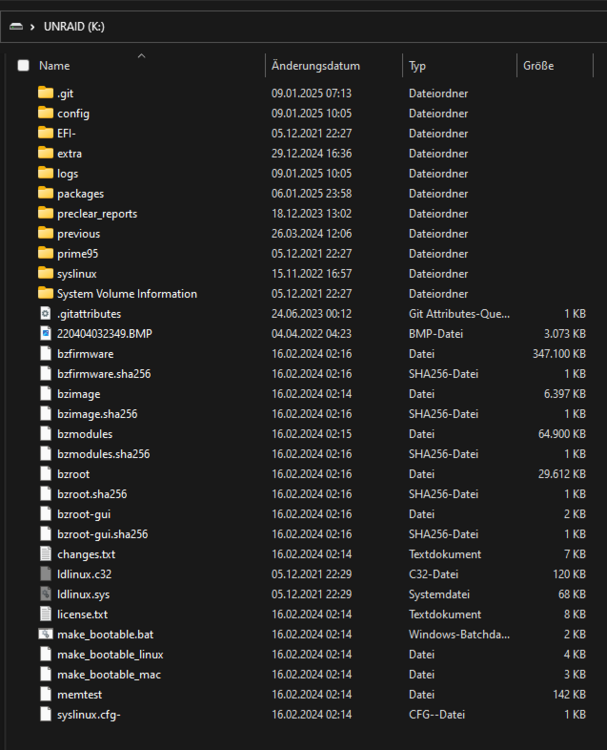The width and height of the screenshot is (607, 750).
Task: Click the date 15.11.2022 16:57 of syslinux
Action: tap(311, 274)
